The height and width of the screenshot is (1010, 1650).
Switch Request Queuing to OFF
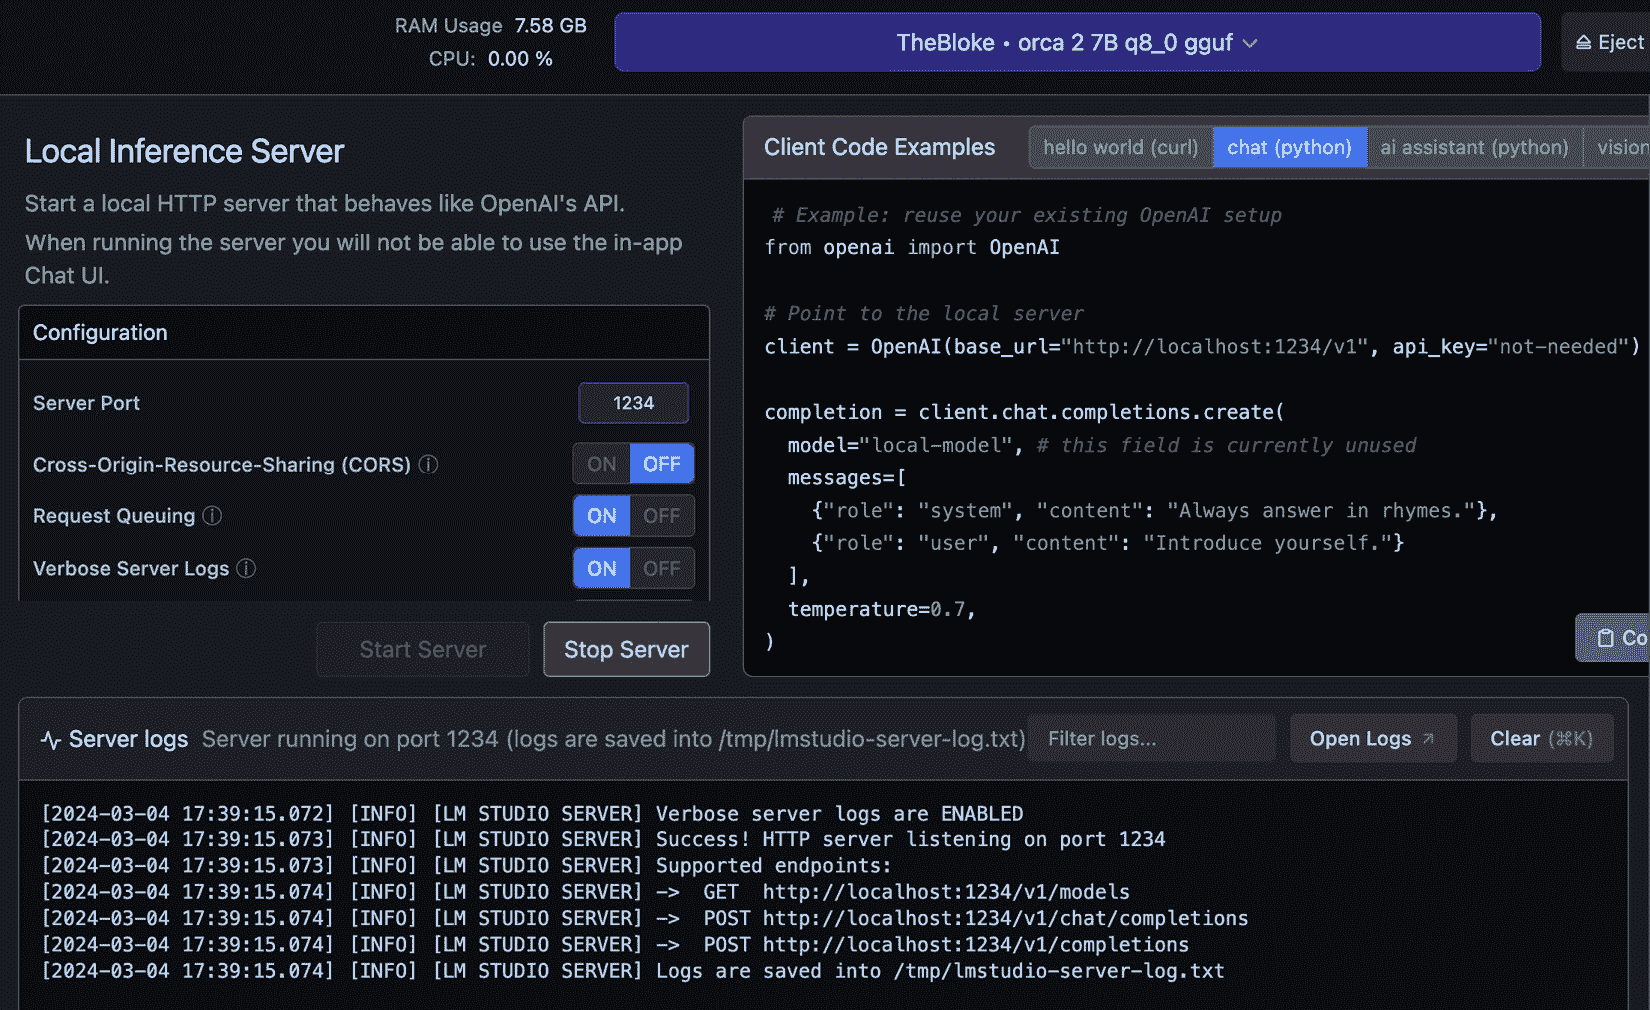[662, 516]
